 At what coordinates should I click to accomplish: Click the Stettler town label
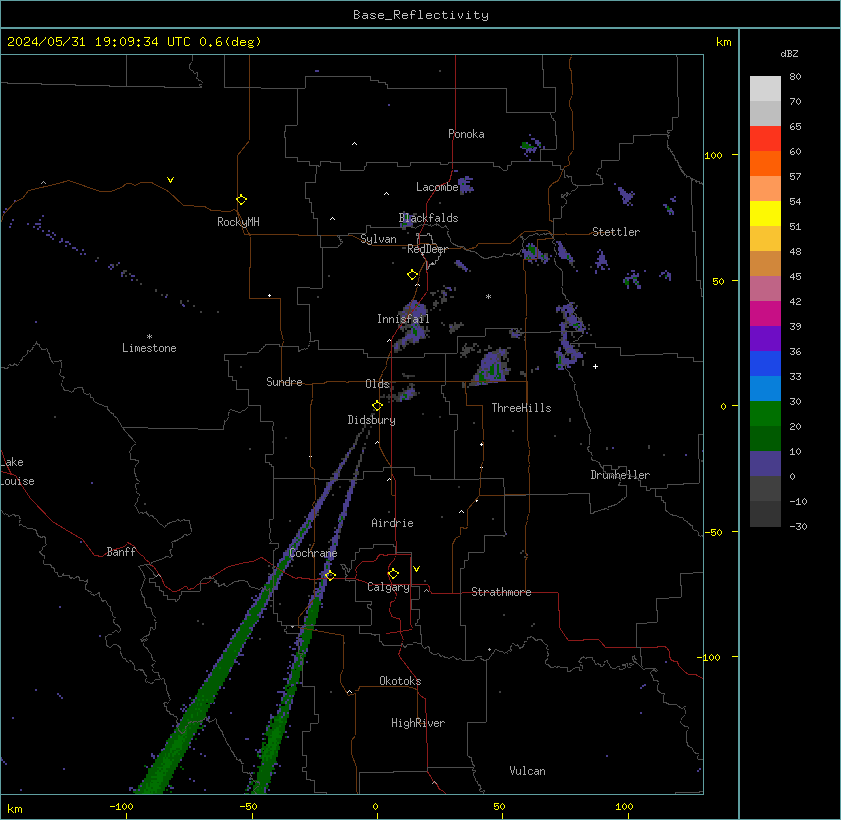click(616, 232)
